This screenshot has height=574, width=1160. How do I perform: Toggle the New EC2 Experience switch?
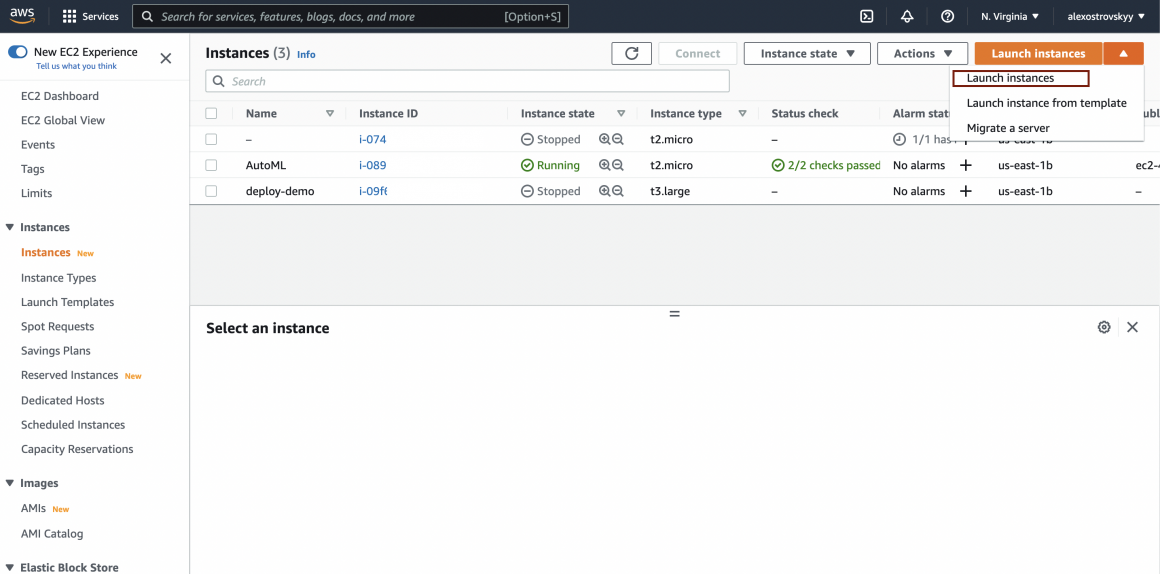pos(18,52)
